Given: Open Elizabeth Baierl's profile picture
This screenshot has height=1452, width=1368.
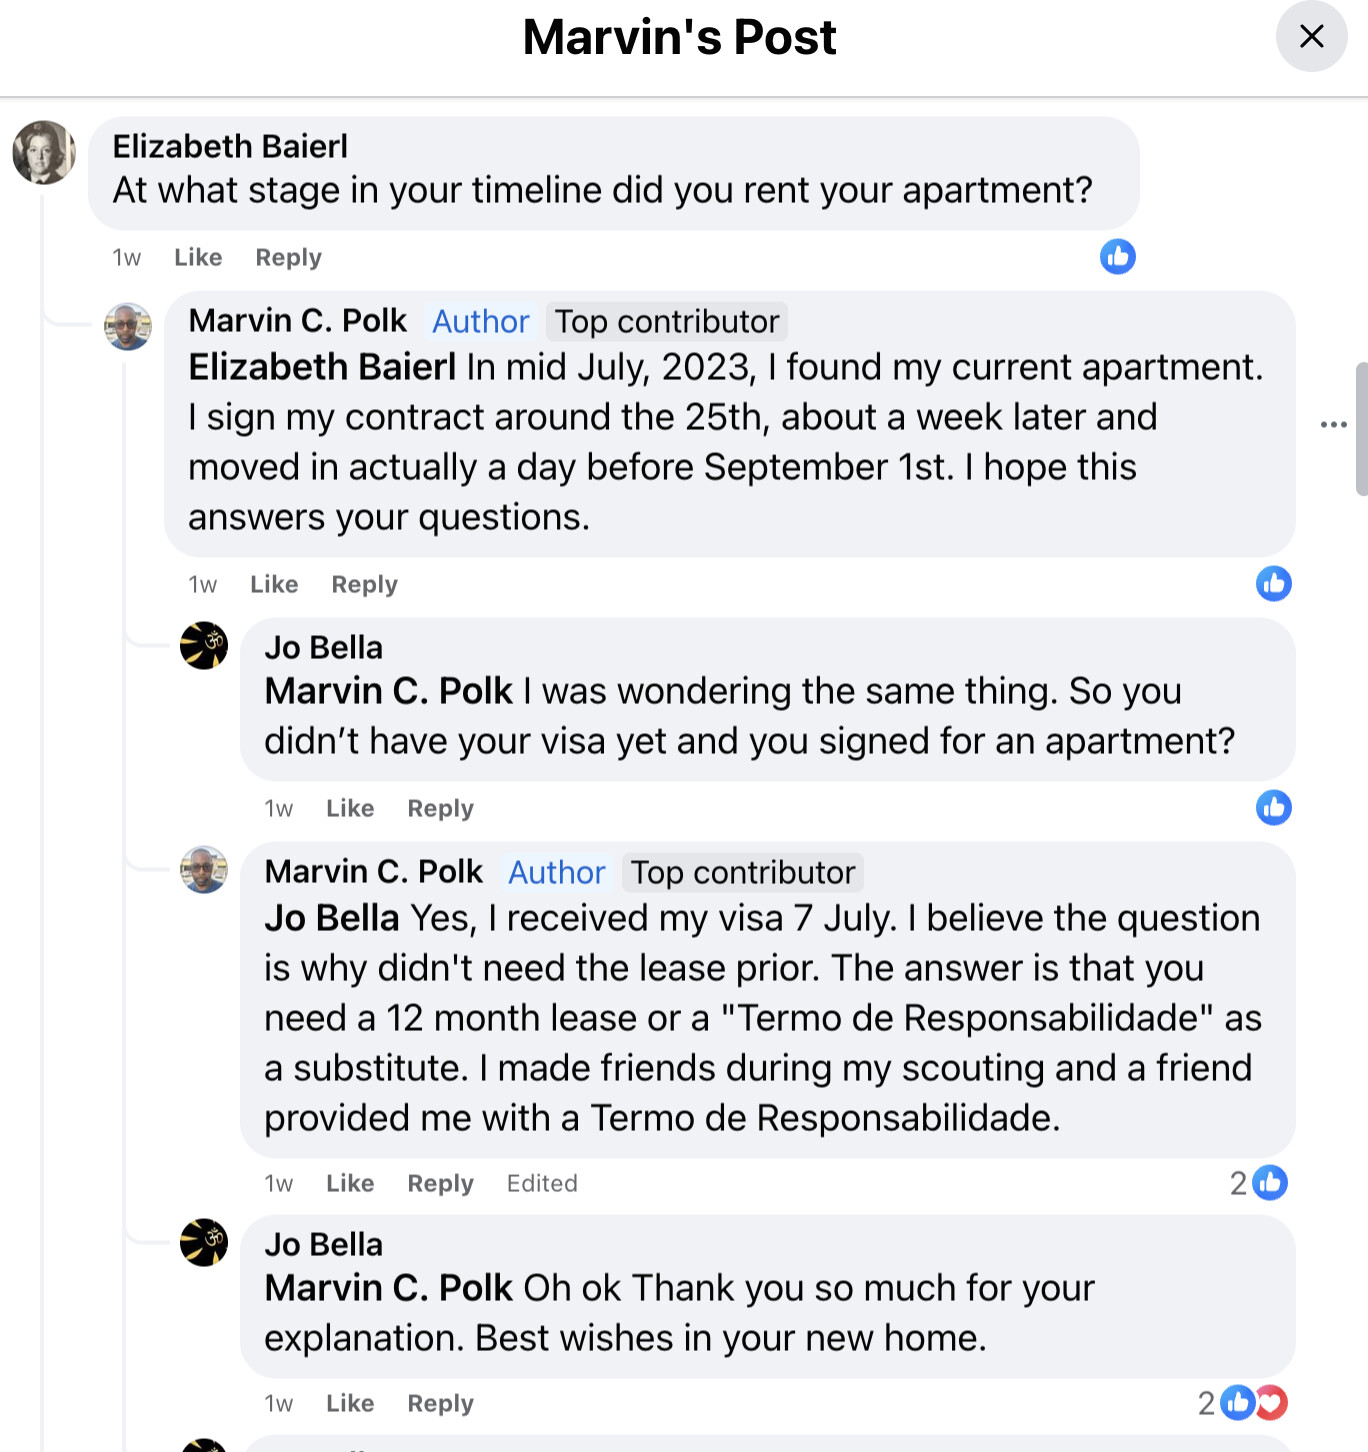Looking at the screenshot, I should (x=44, y=153).
